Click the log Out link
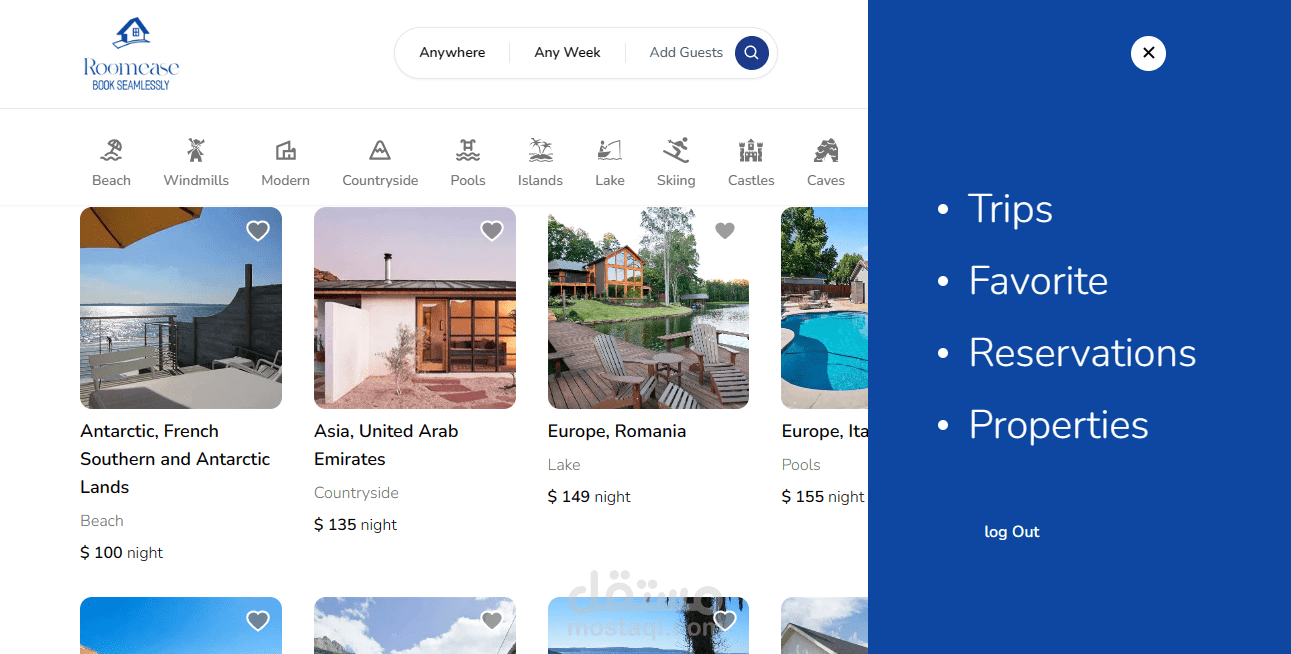This screenshot has width=1291, height=654. (x=1012, y=532)
